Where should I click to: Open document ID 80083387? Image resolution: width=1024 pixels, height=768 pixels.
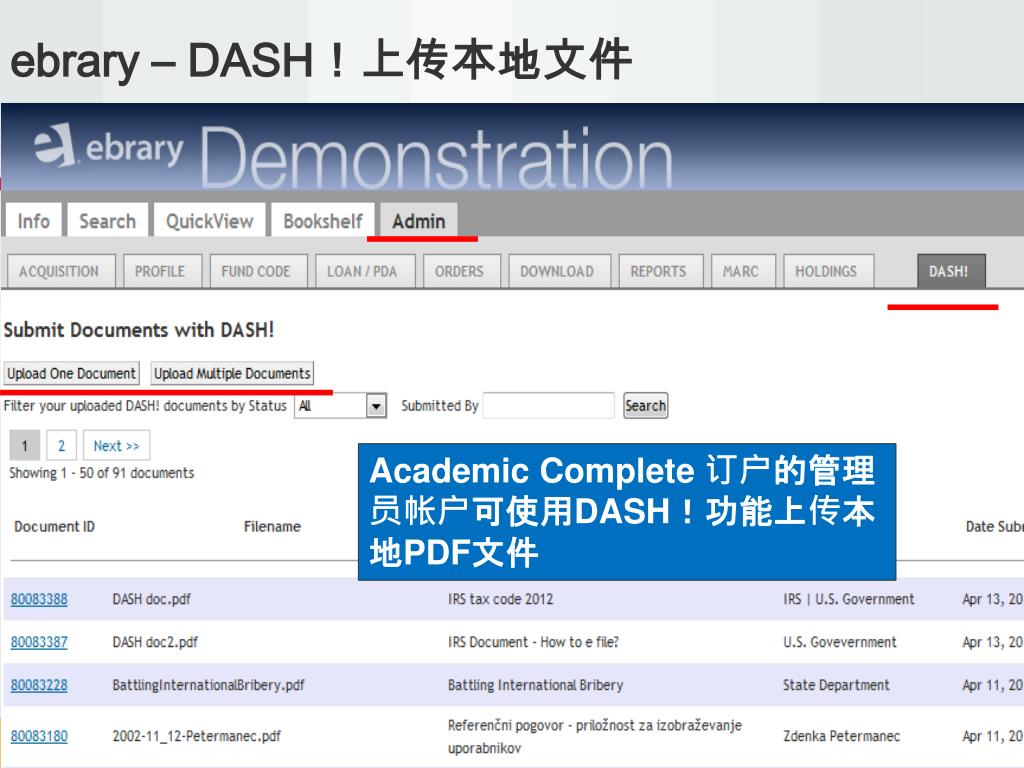[39, 642]
